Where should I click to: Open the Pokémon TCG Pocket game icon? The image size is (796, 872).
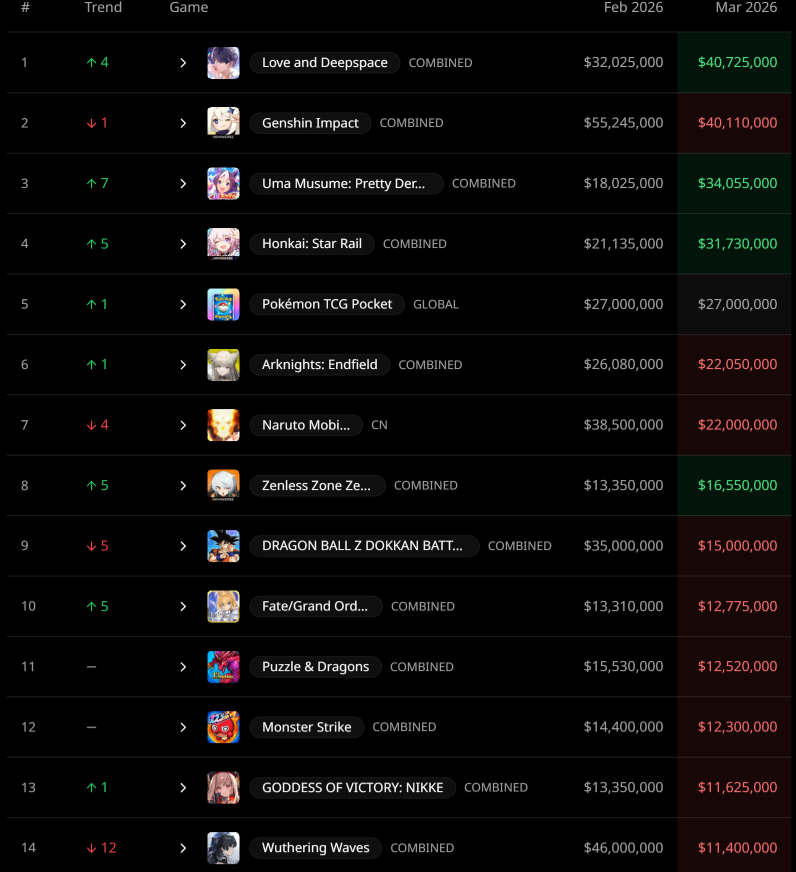click(223, 304)
